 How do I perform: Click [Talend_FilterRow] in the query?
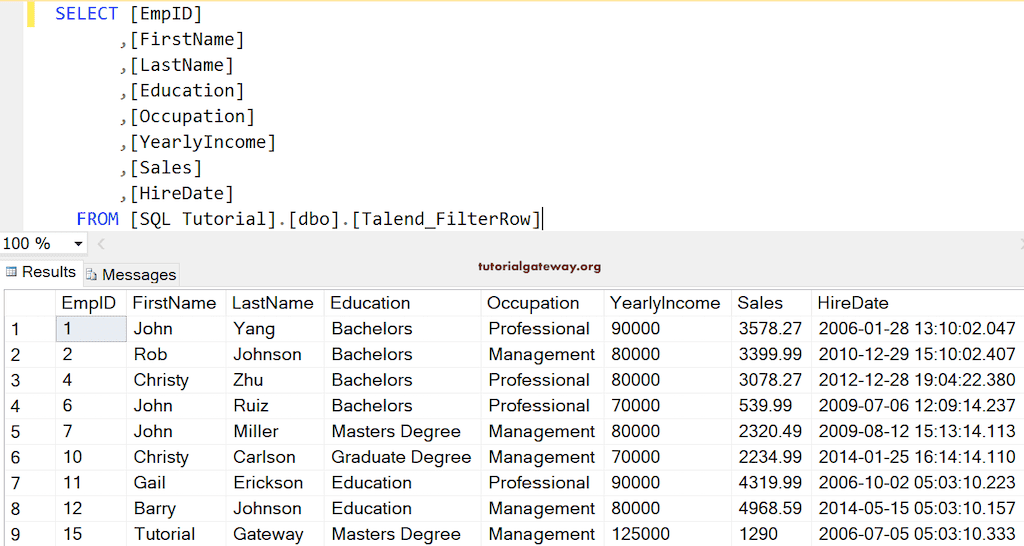[x=447, y=219]
